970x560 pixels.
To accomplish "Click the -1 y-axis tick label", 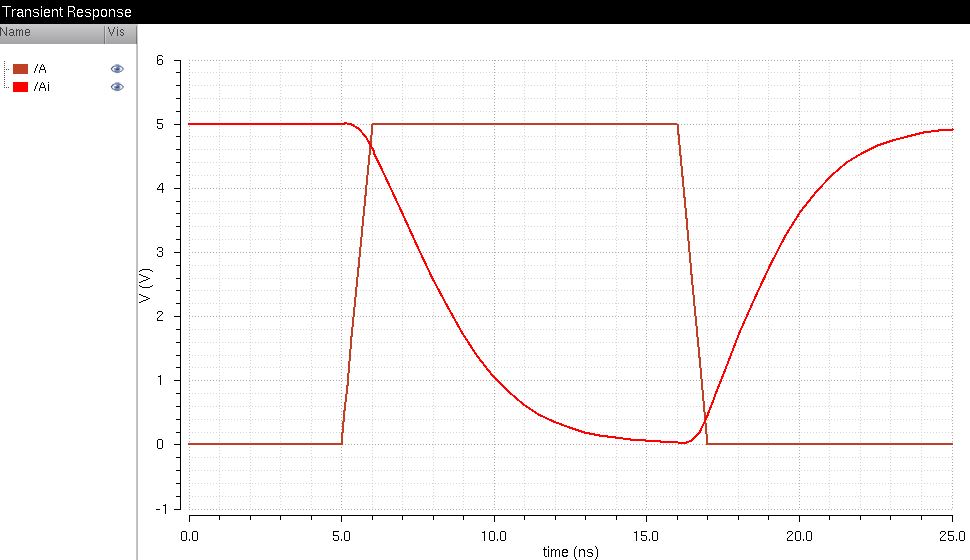I will [161, 509].
